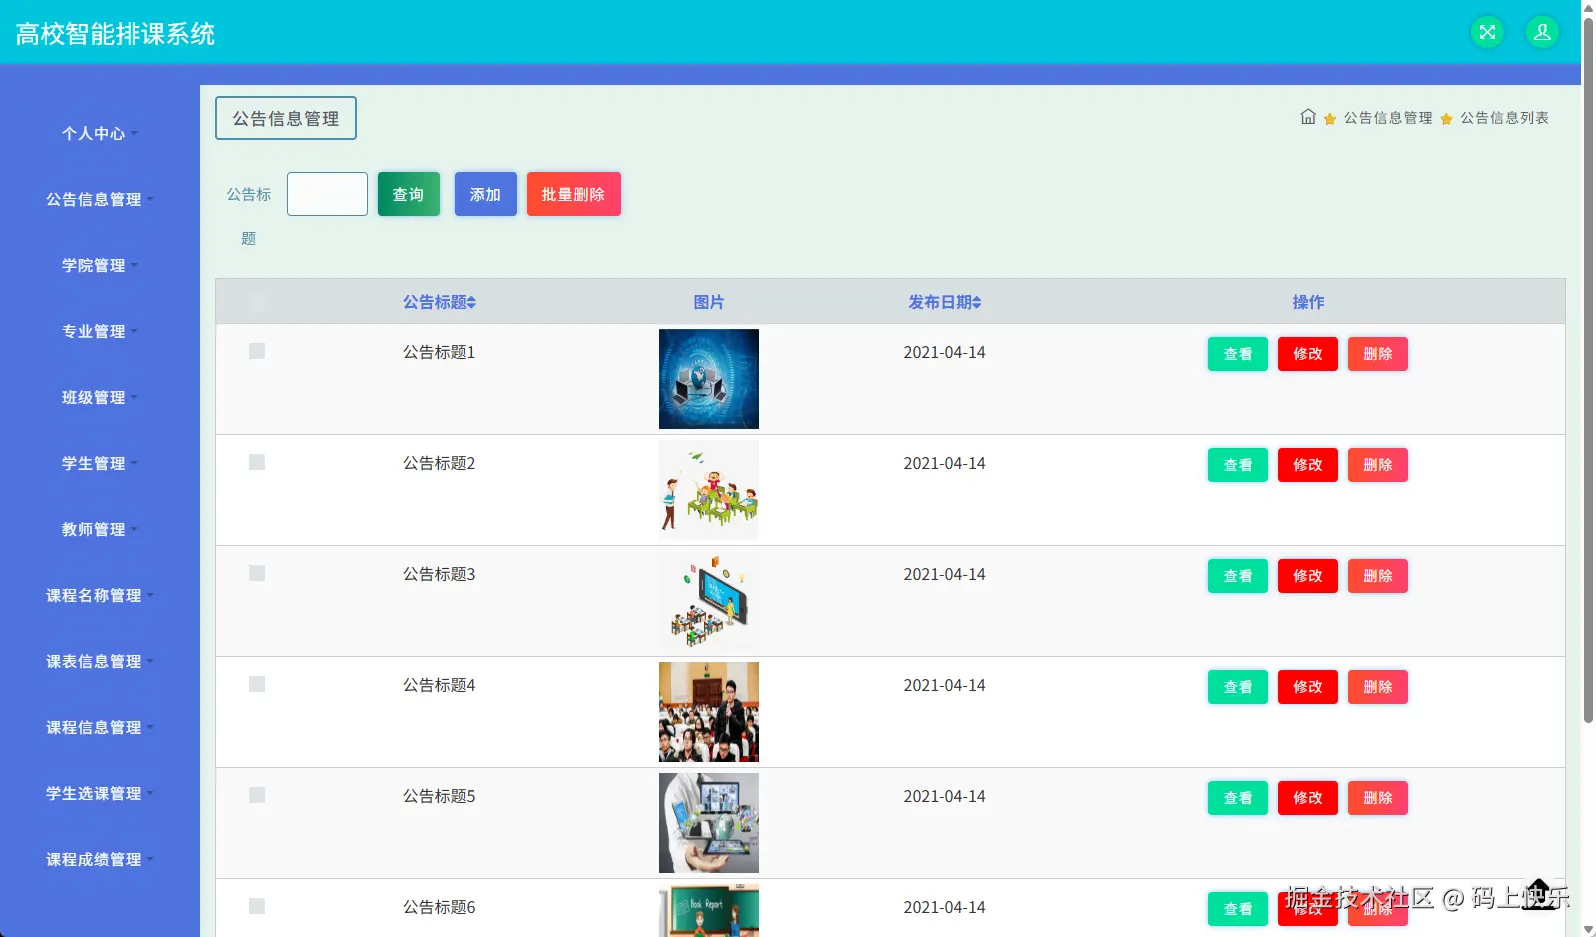Viewport: 1596px width, 937px height.
Task: Click 修改 for 公告标题1
Action: (x=1307, y=354)
